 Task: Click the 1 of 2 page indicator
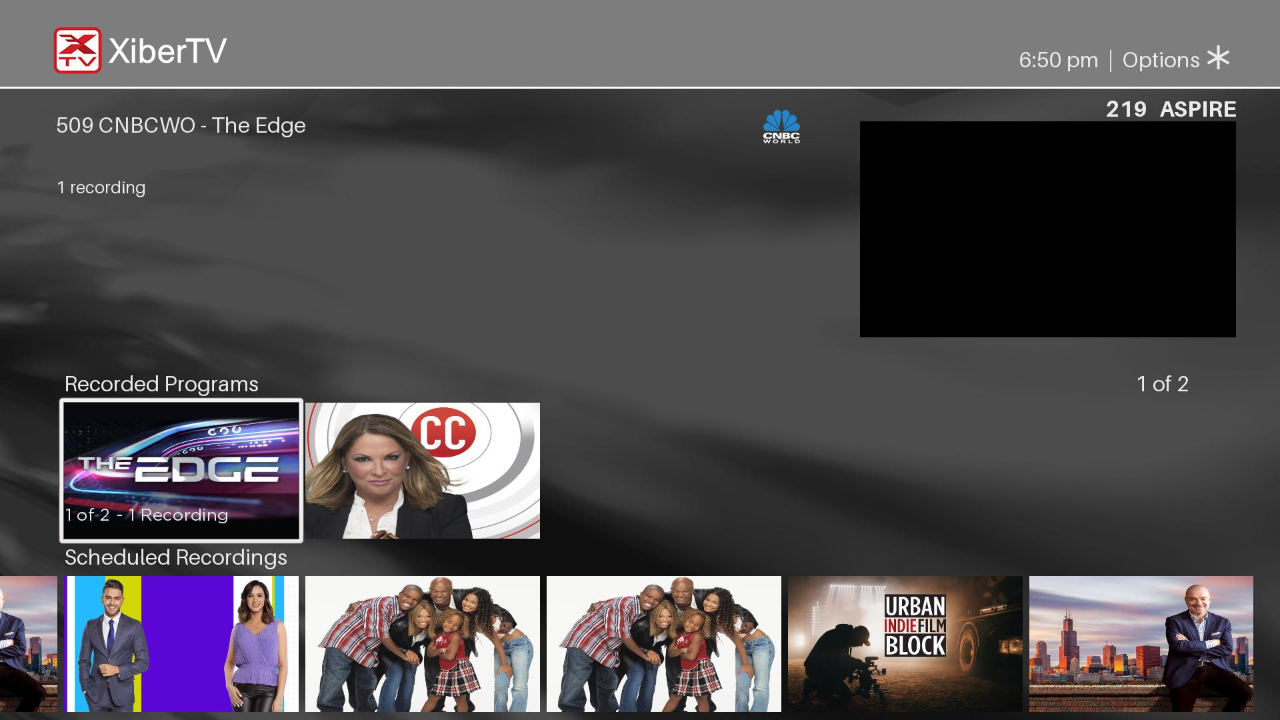click(x=1163, y=384)
